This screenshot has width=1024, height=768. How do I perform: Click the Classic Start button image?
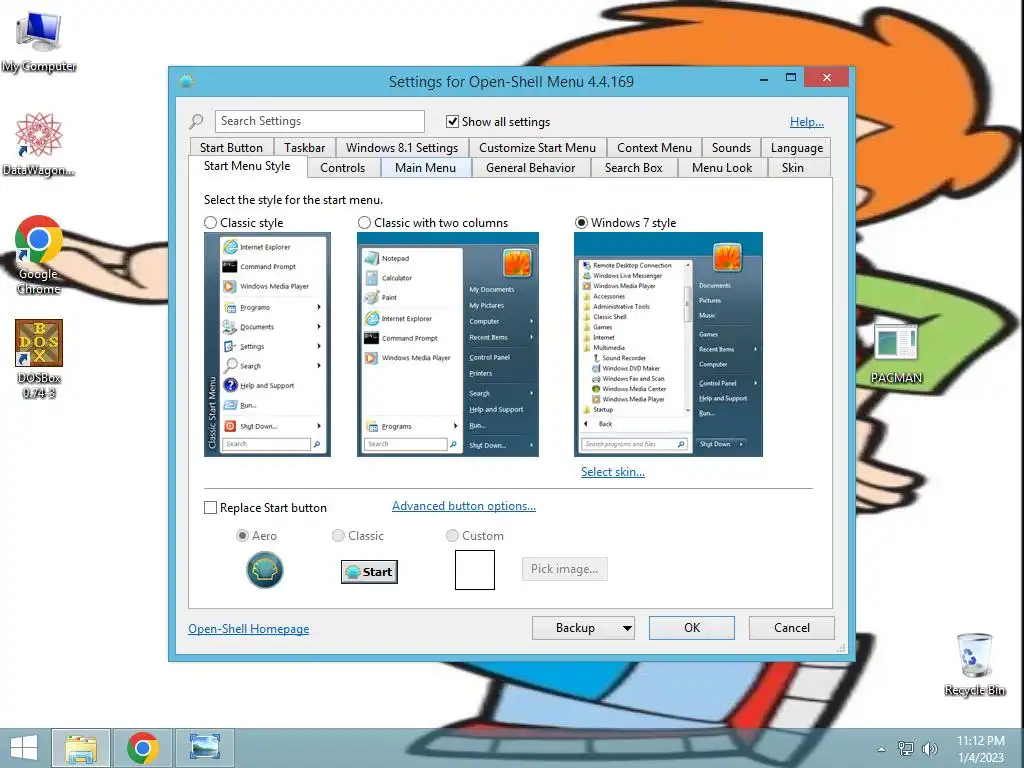(369, 572)
